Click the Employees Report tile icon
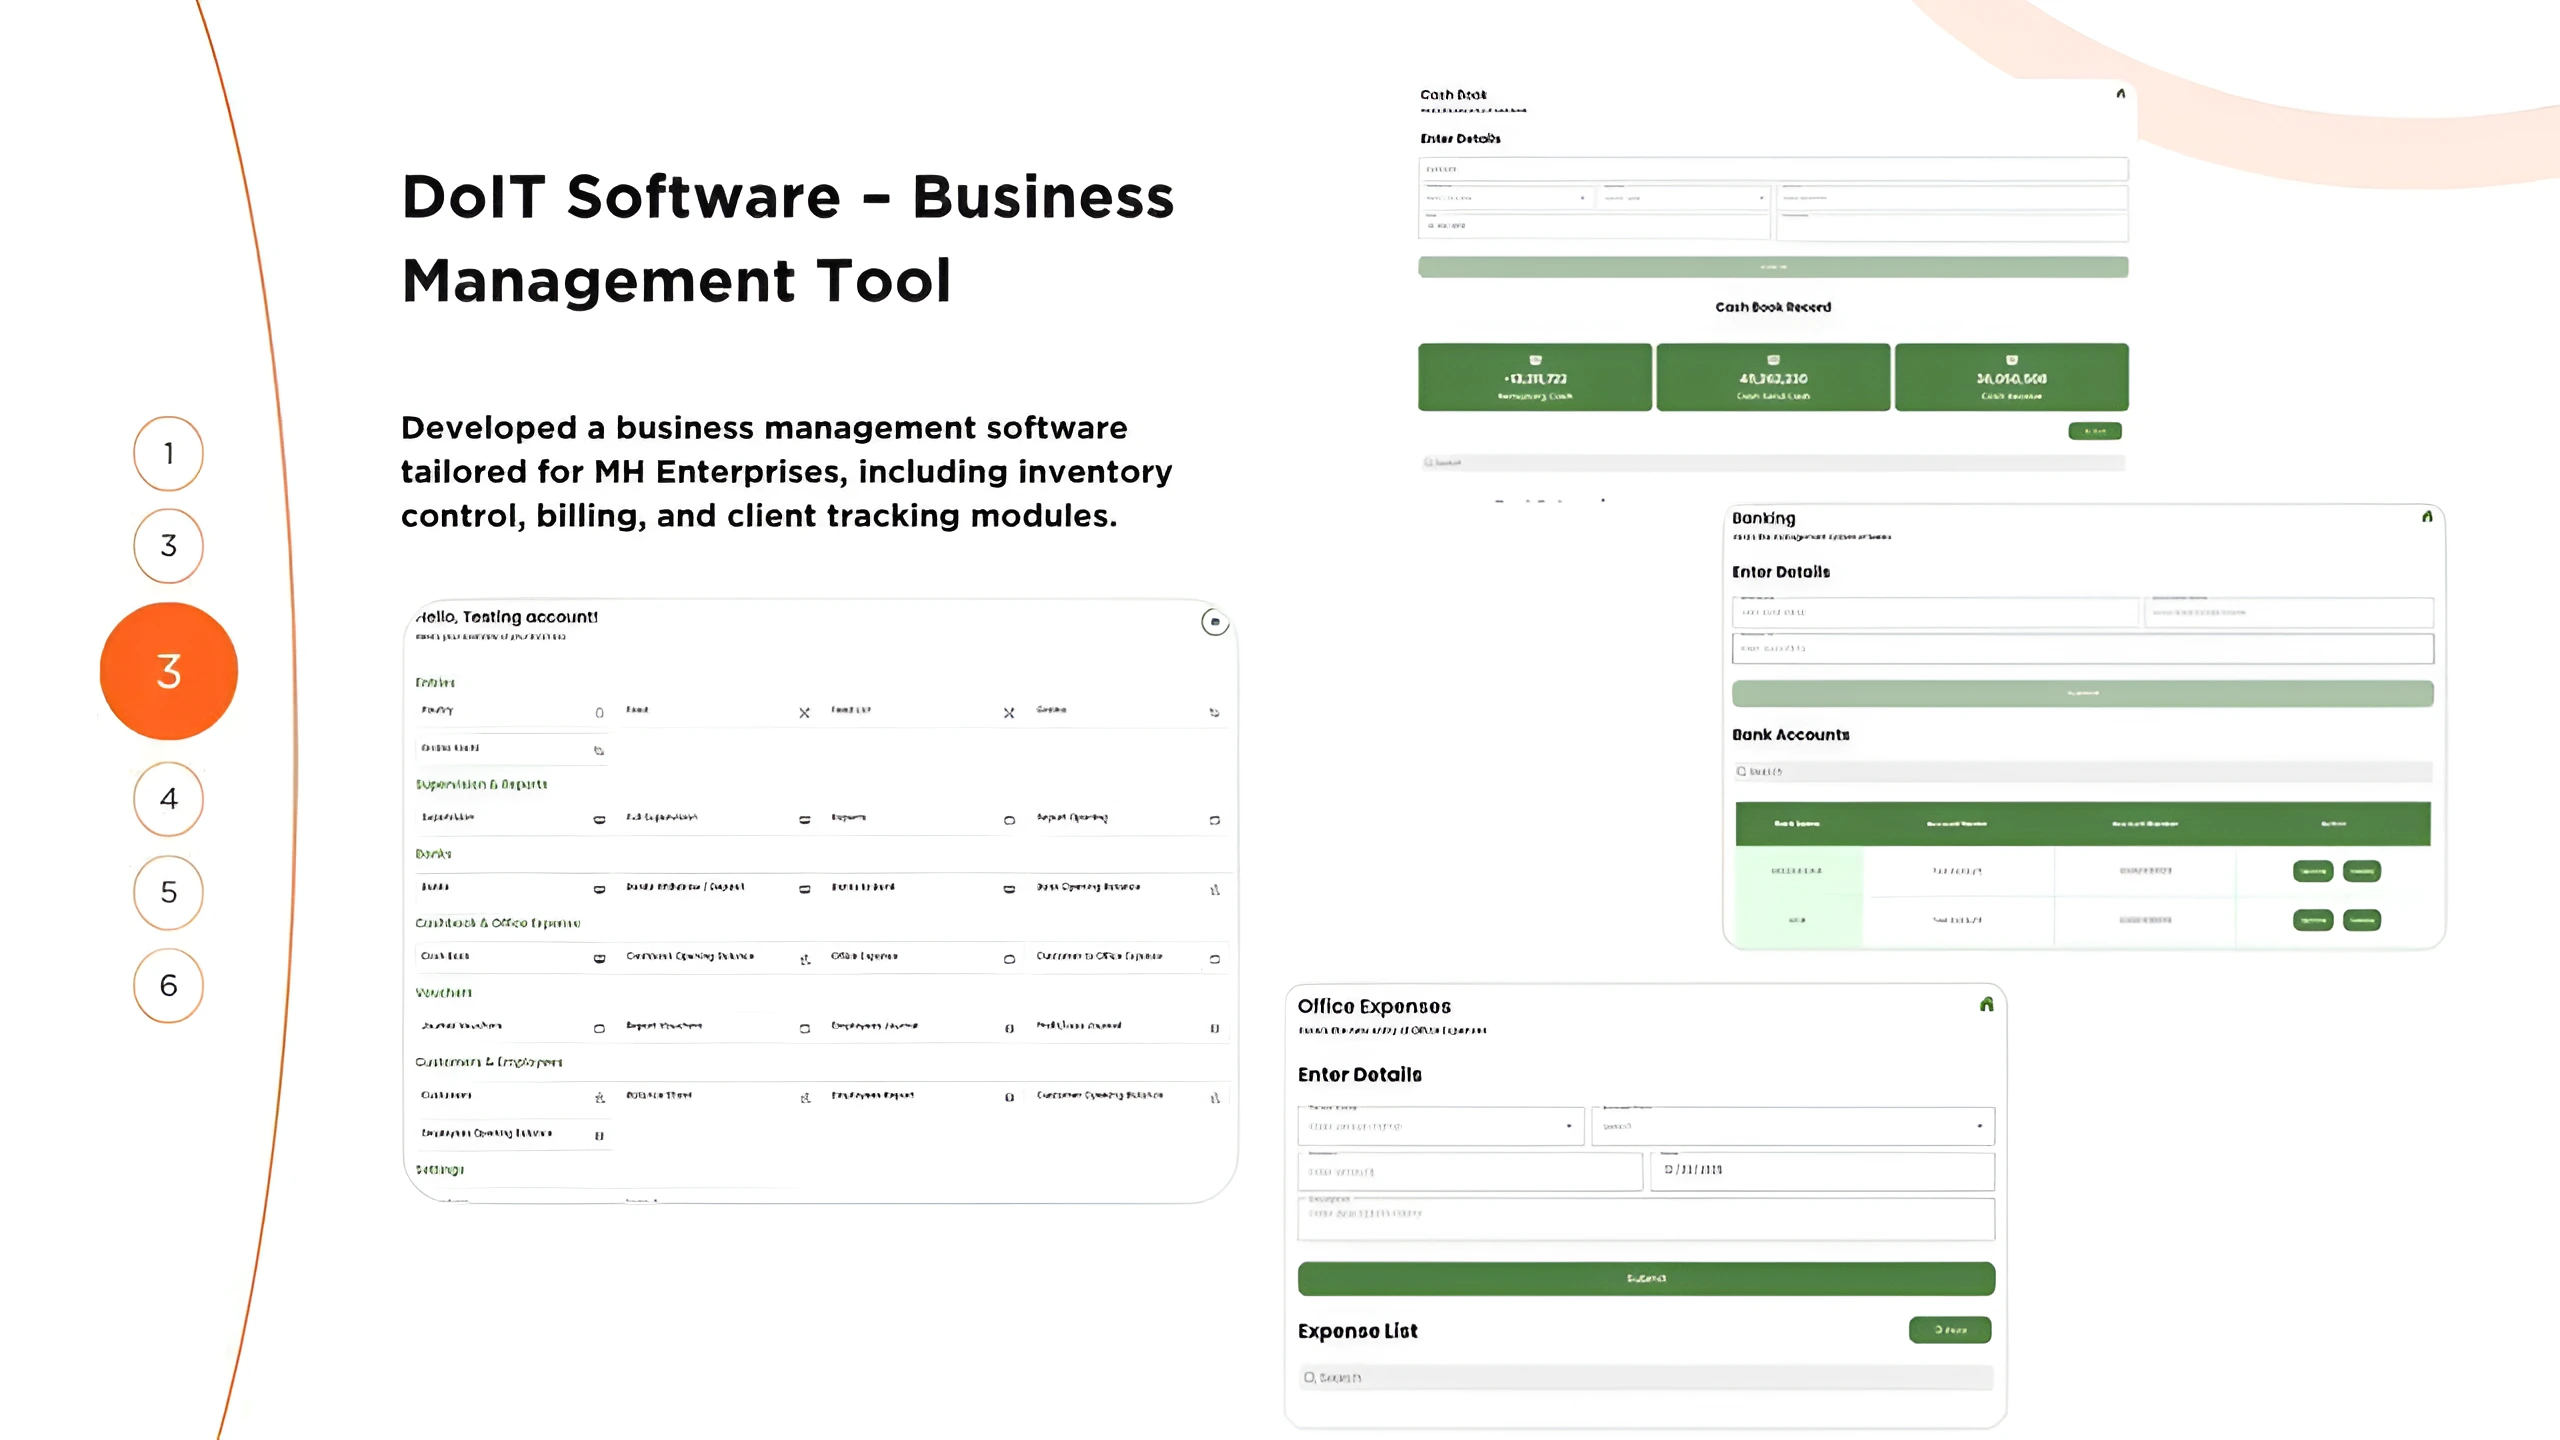Screen dimensions: 2560x1440 point(1009,1097)
